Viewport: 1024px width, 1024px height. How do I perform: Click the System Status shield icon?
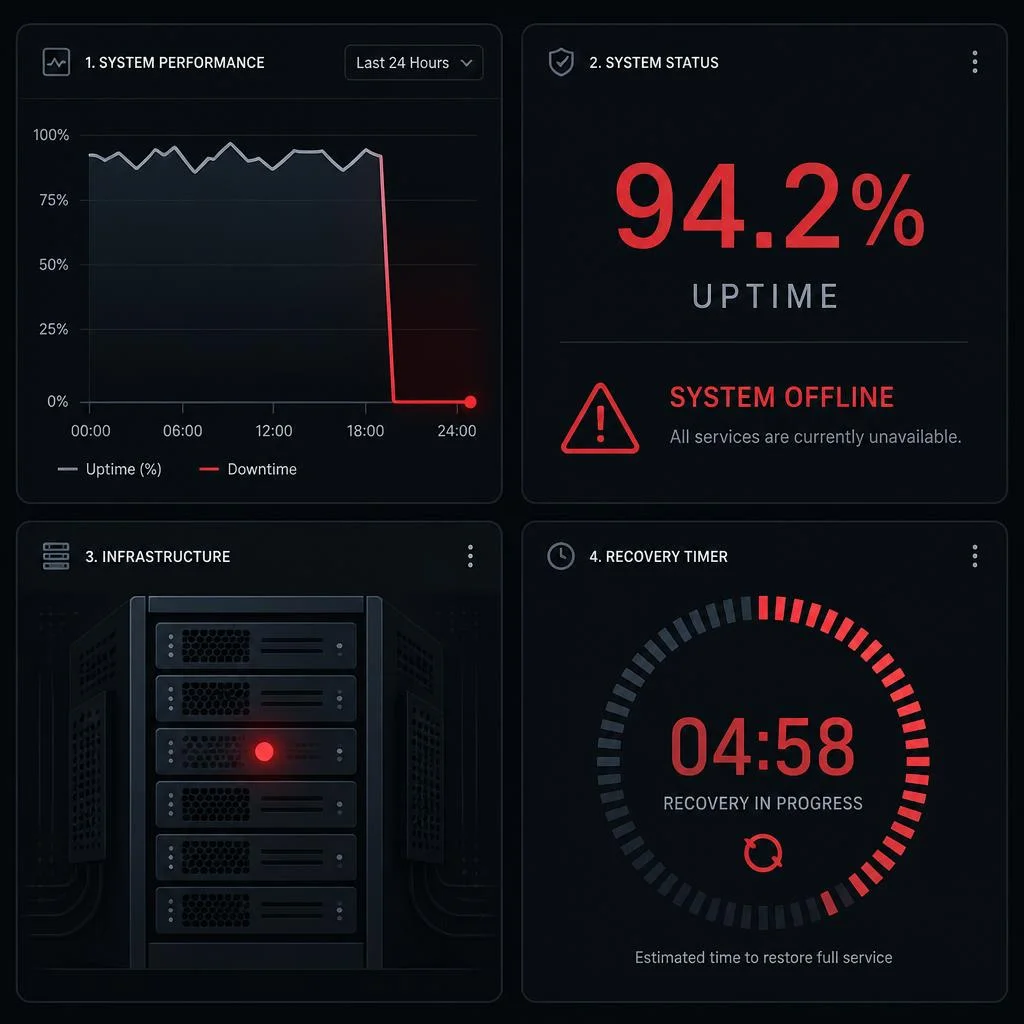click(561, 62)
